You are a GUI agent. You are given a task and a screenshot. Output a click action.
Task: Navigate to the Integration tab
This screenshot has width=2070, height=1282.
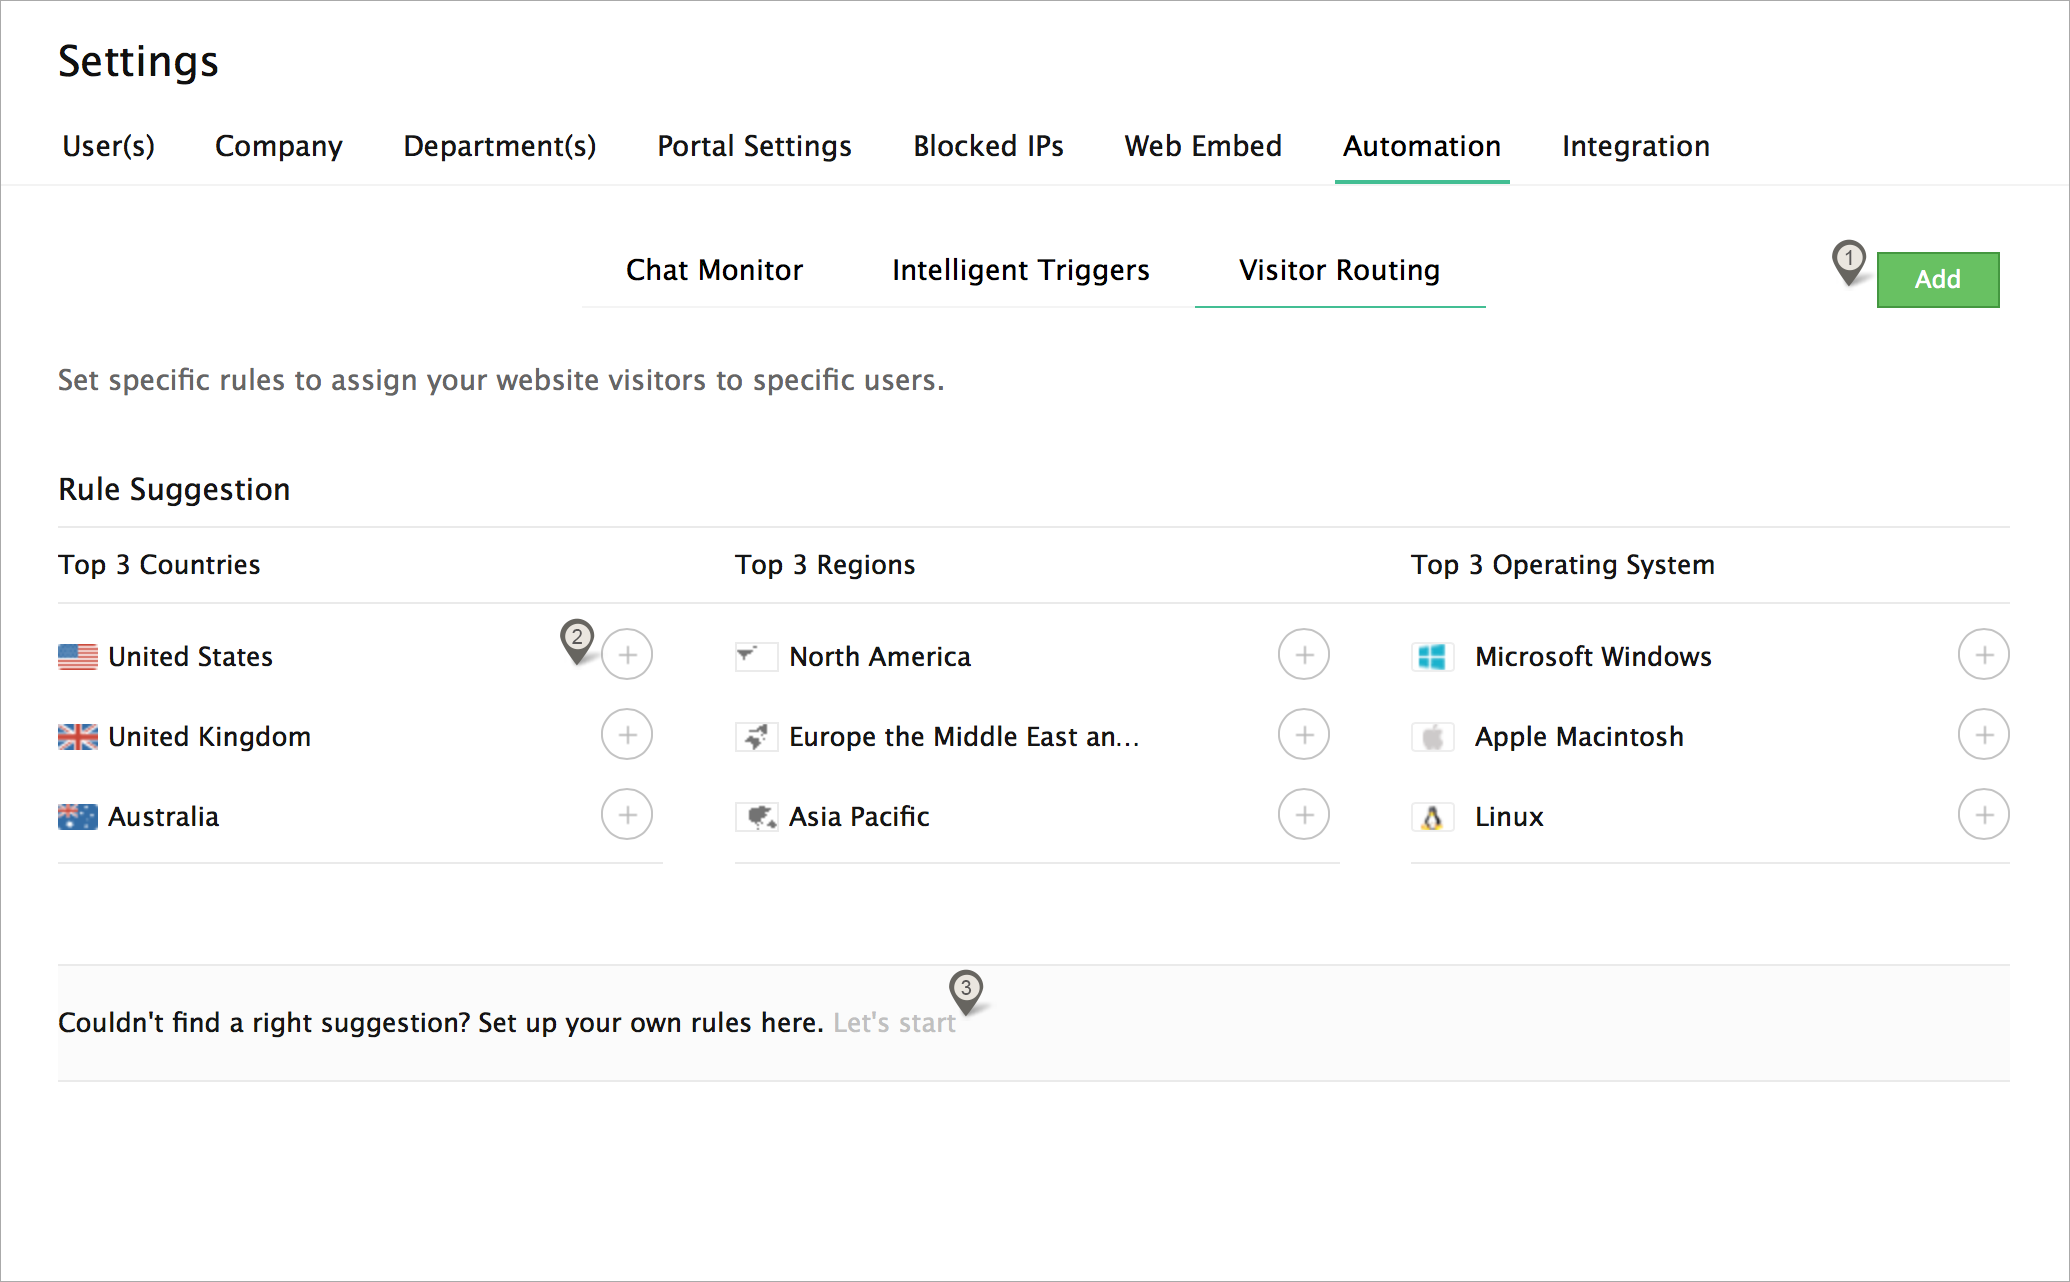click(1635, 146)
